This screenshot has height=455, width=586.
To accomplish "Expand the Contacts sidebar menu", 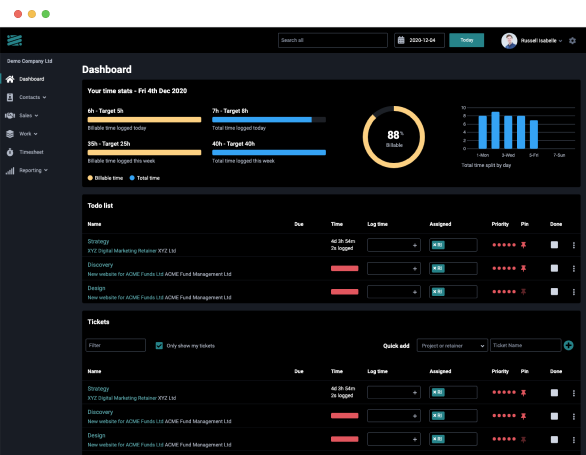I will [44, 97].
